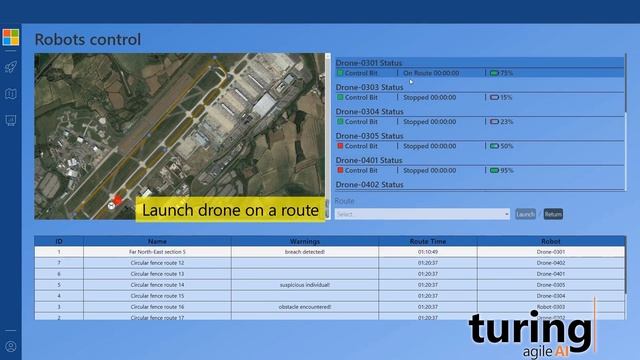Viewport: 640px width, 360px height.
Task: Click the 'breach detected!' warning cell
Action: coord(305,252)
